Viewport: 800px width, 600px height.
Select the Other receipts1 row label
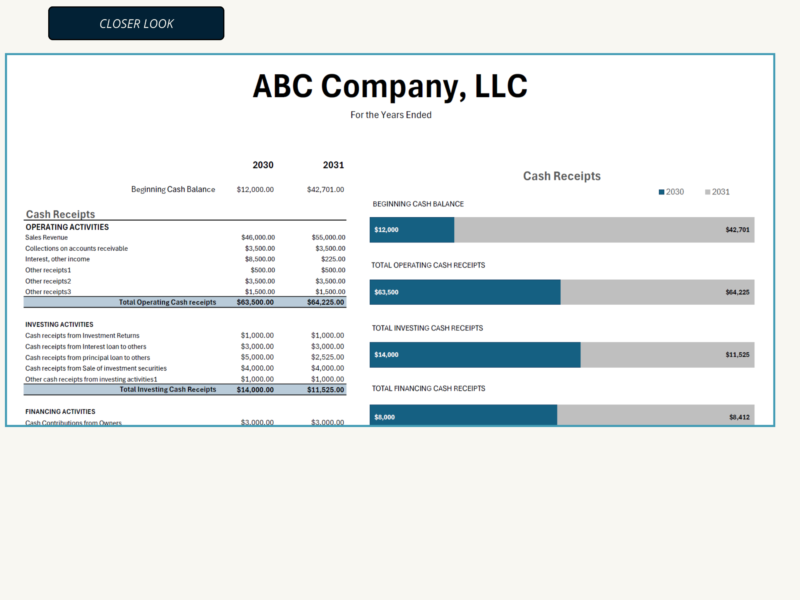pos(48,270)
